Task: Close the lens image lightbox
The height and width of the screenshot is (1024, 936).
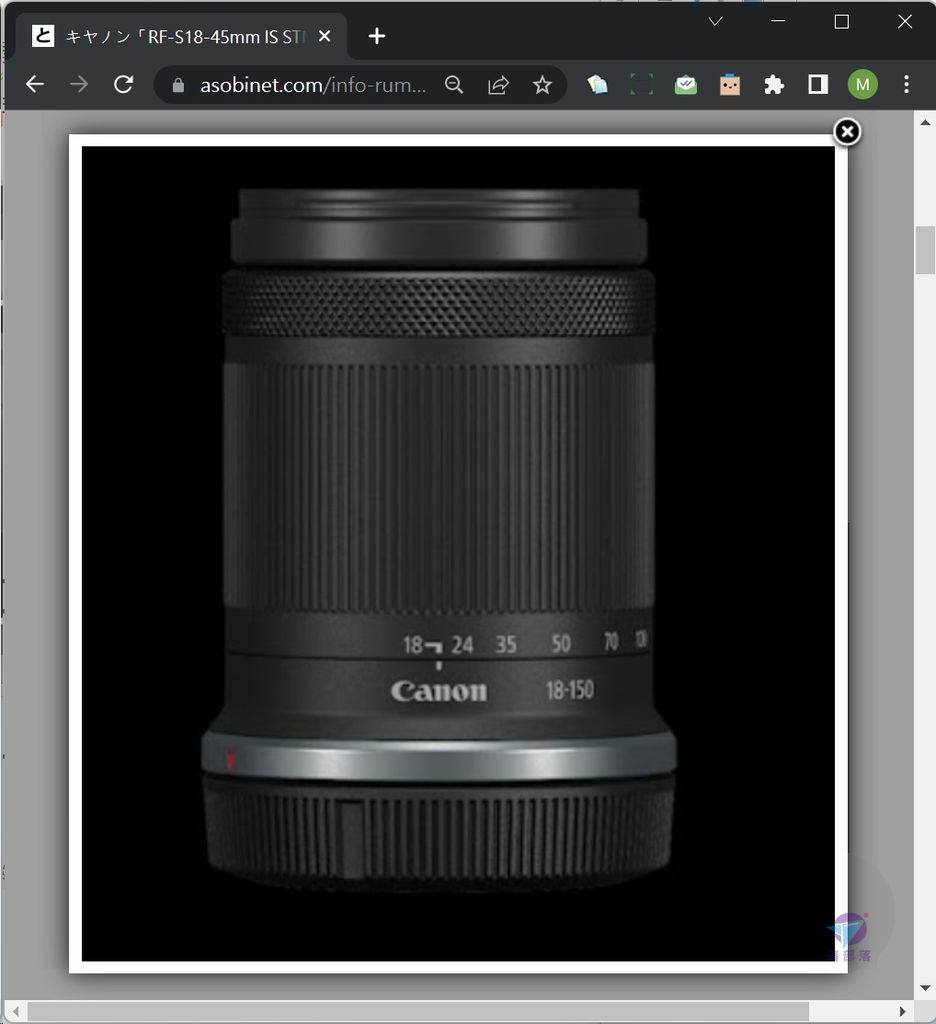Action: click(x=847, y=133)
